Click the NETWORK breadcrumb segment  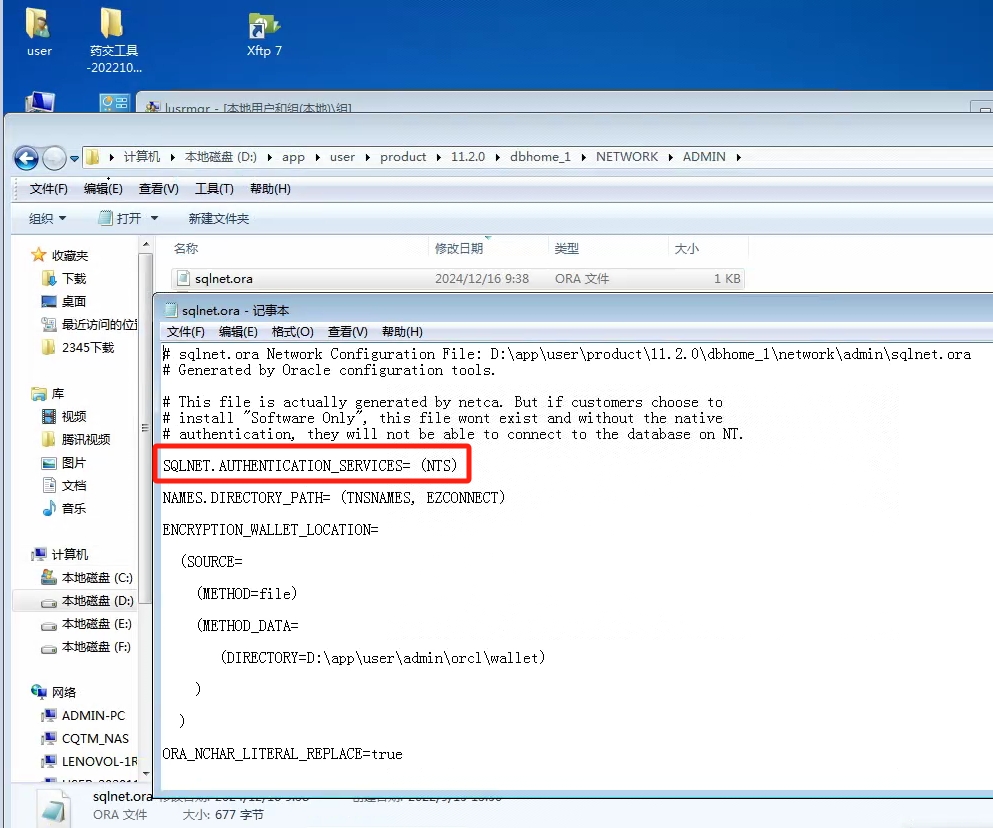coord(626,156)
